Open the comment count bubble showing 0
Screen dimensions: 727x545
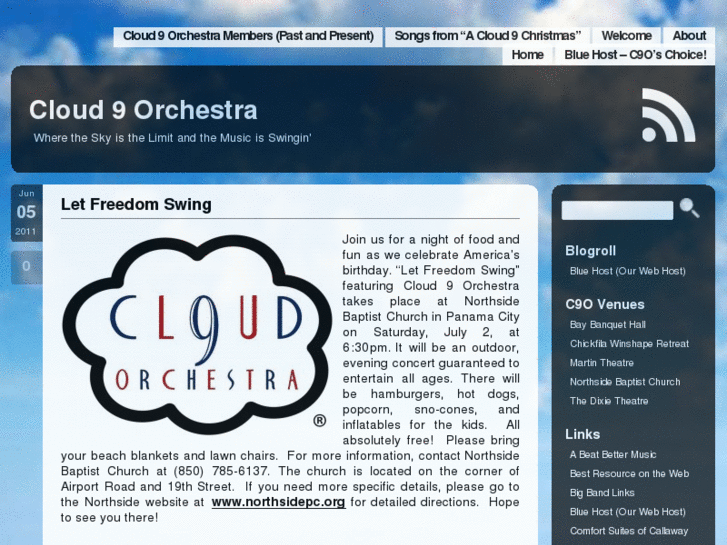26,267
